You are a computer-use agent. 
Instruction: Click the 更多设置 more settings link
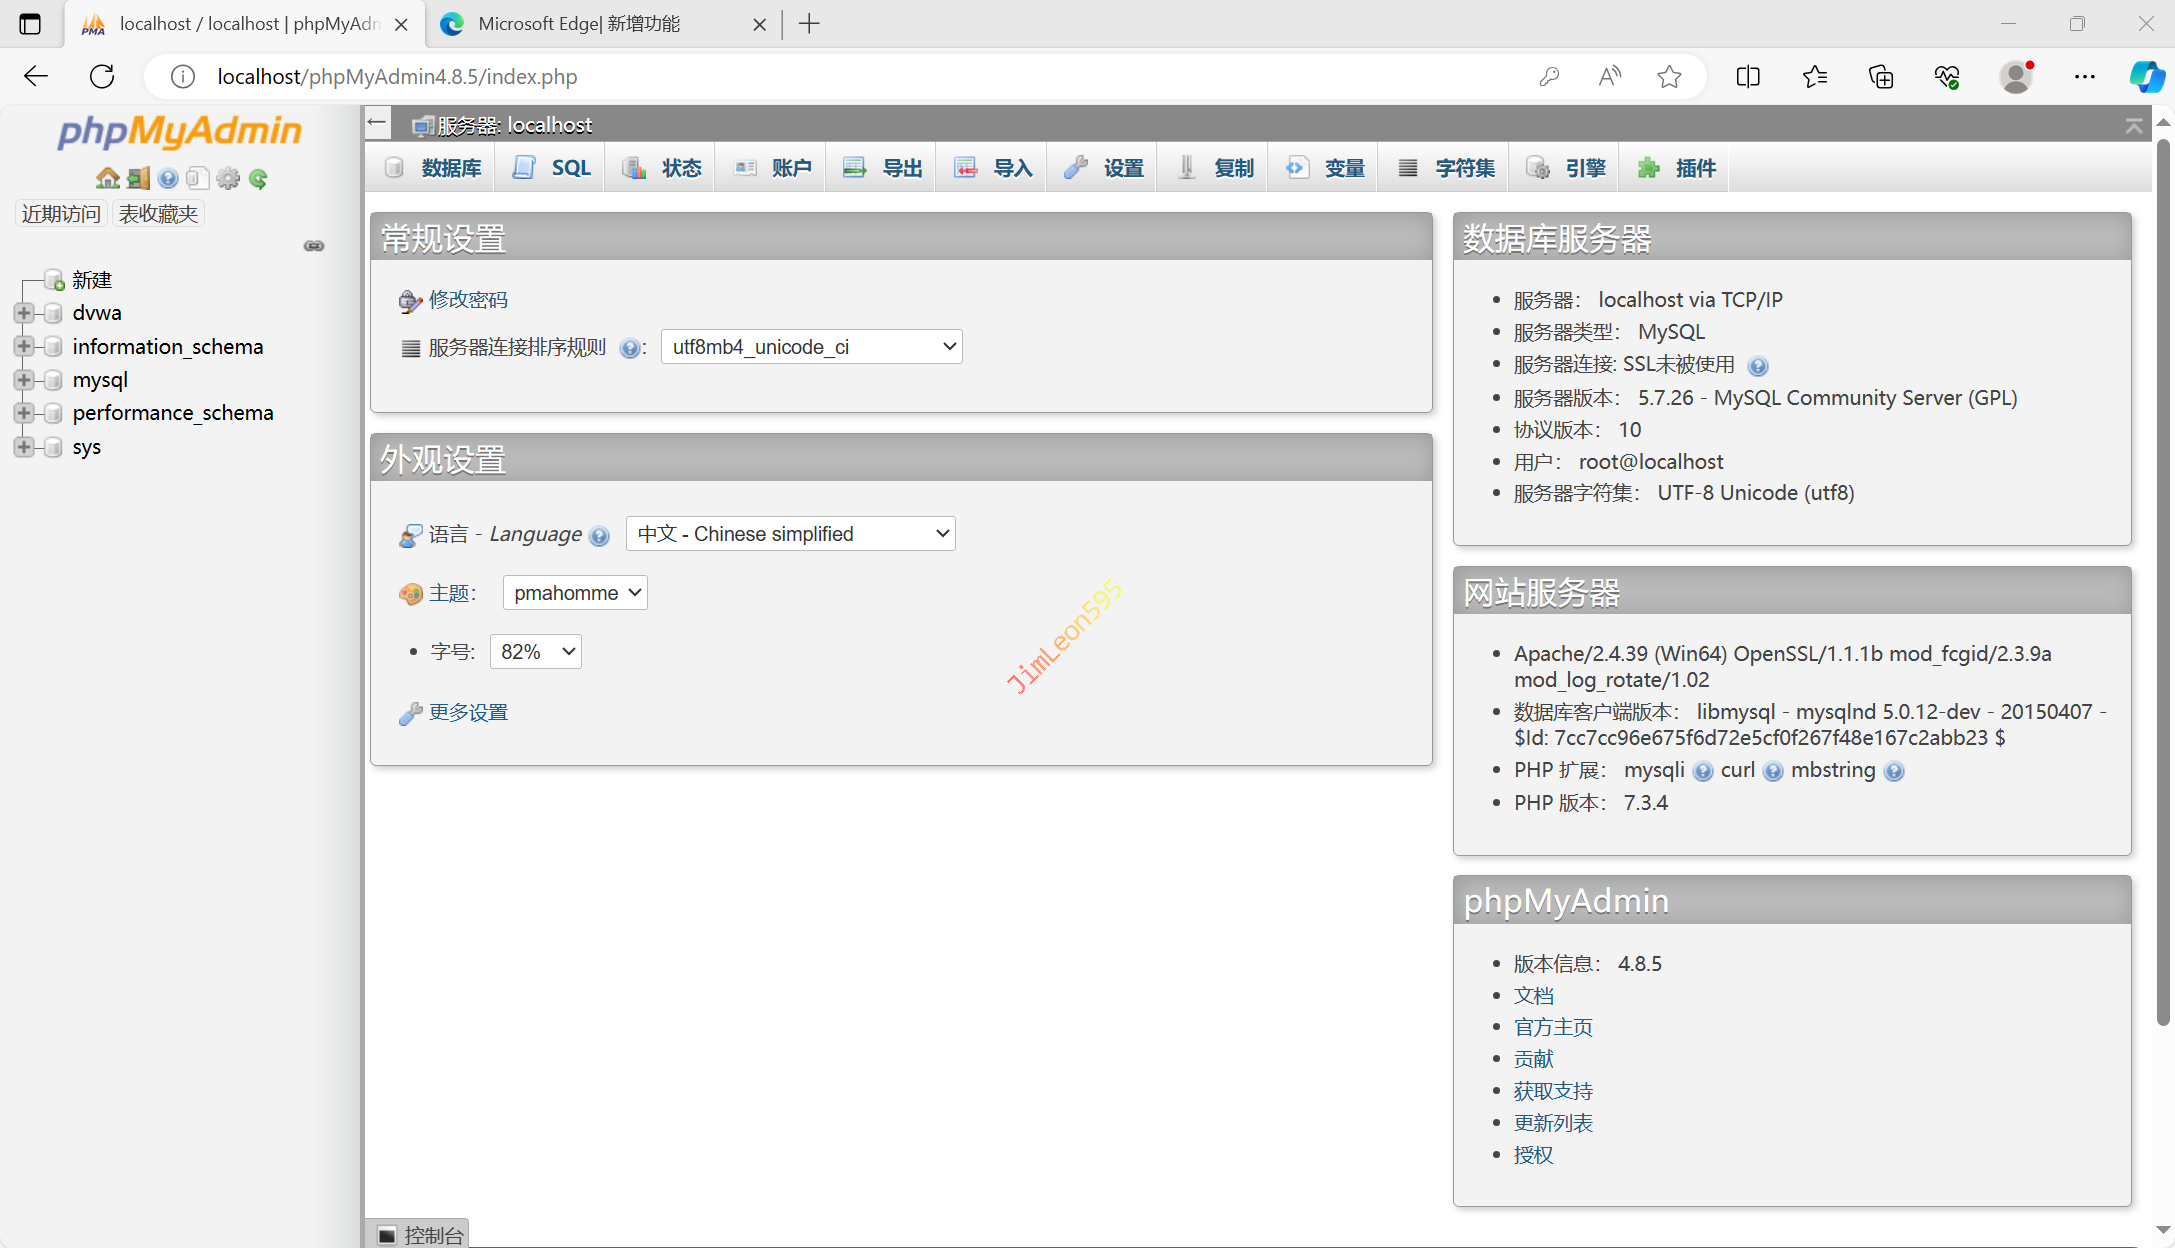click(x=468, y=713)
